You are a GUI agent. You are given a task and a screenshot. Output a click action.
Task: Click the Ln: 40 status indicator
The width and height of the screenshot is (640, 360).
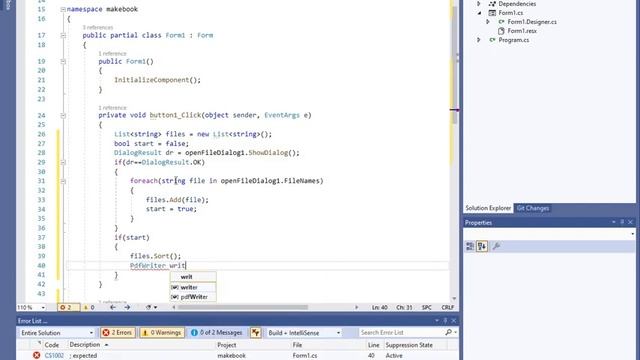pos(380,307)
